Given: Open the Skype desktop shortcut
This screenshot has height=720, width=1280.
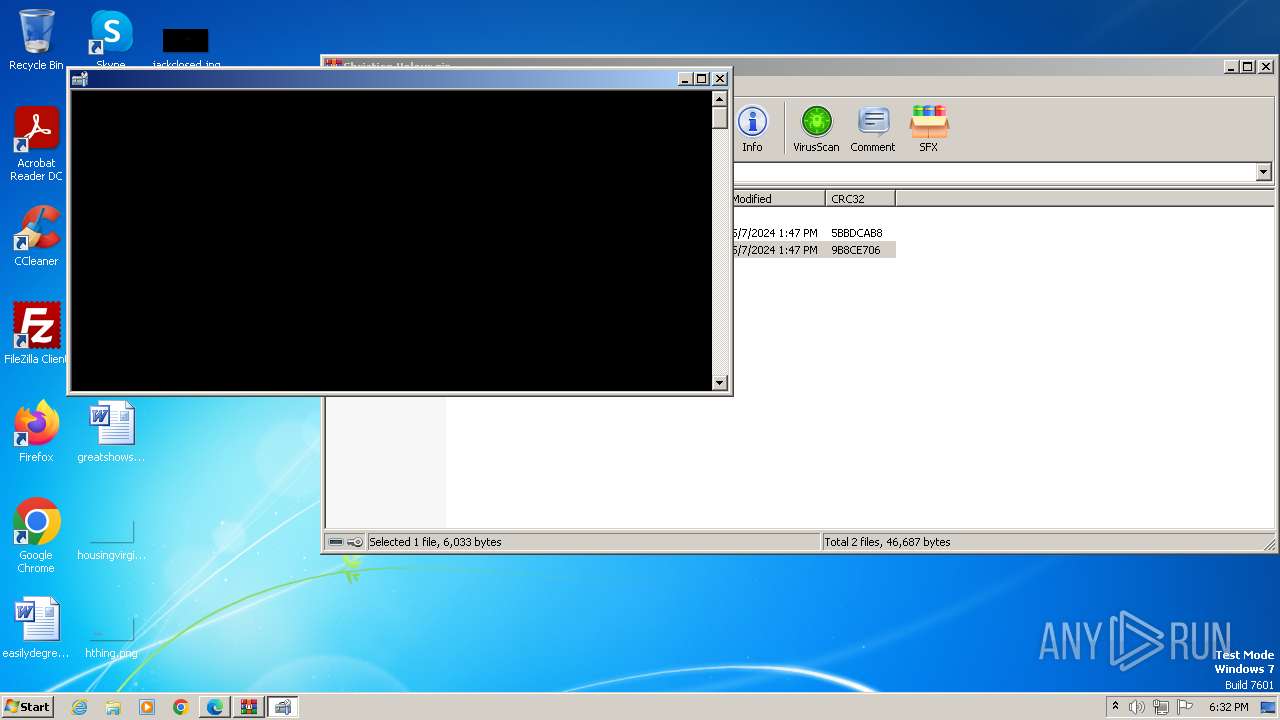Looking at the screenshot, I should click(111, 40).
